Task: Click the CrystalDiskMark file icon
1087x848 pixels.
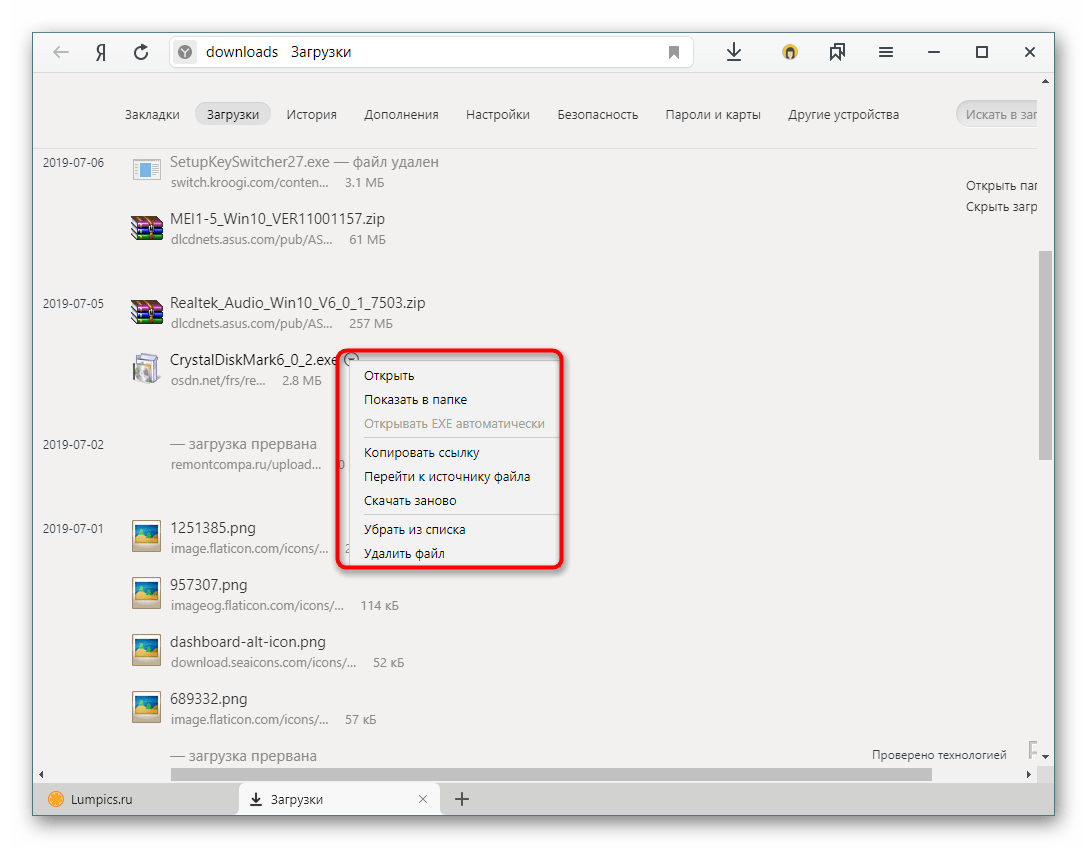Action: tap(147, 369)
